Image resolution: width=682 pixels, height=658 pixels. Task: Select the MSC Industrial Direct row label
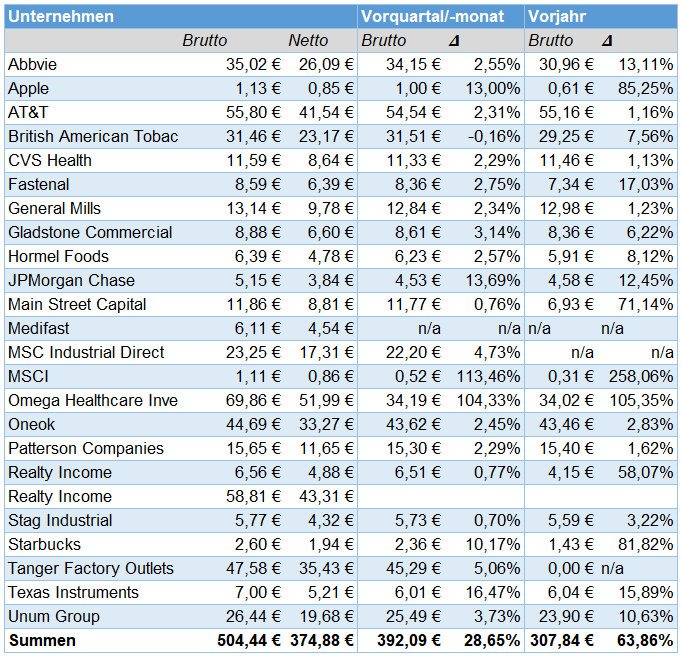point(86,352)
